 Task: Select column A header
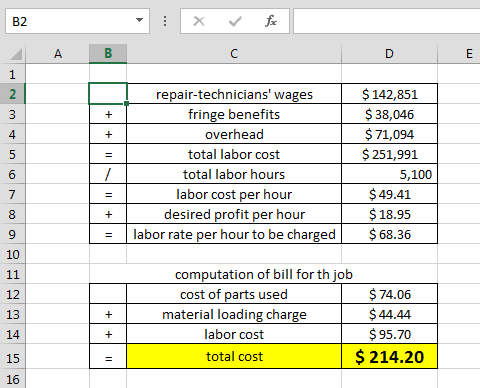pos(58,54)
